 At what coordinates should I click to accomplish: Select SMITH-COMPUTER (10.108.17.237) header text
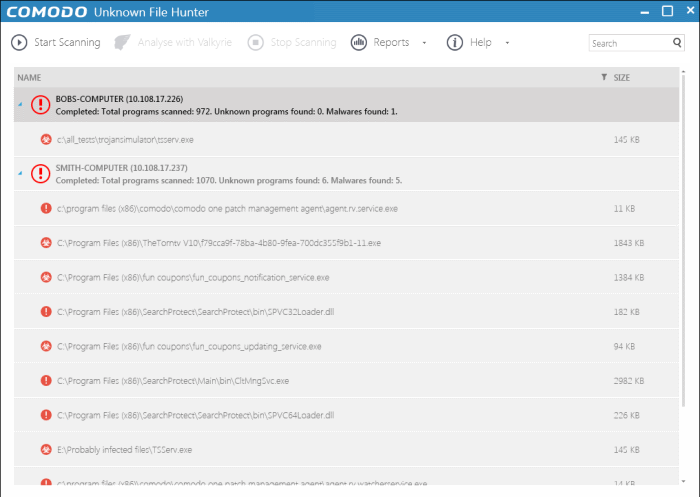pyautogui.click(x=121, y=168)
